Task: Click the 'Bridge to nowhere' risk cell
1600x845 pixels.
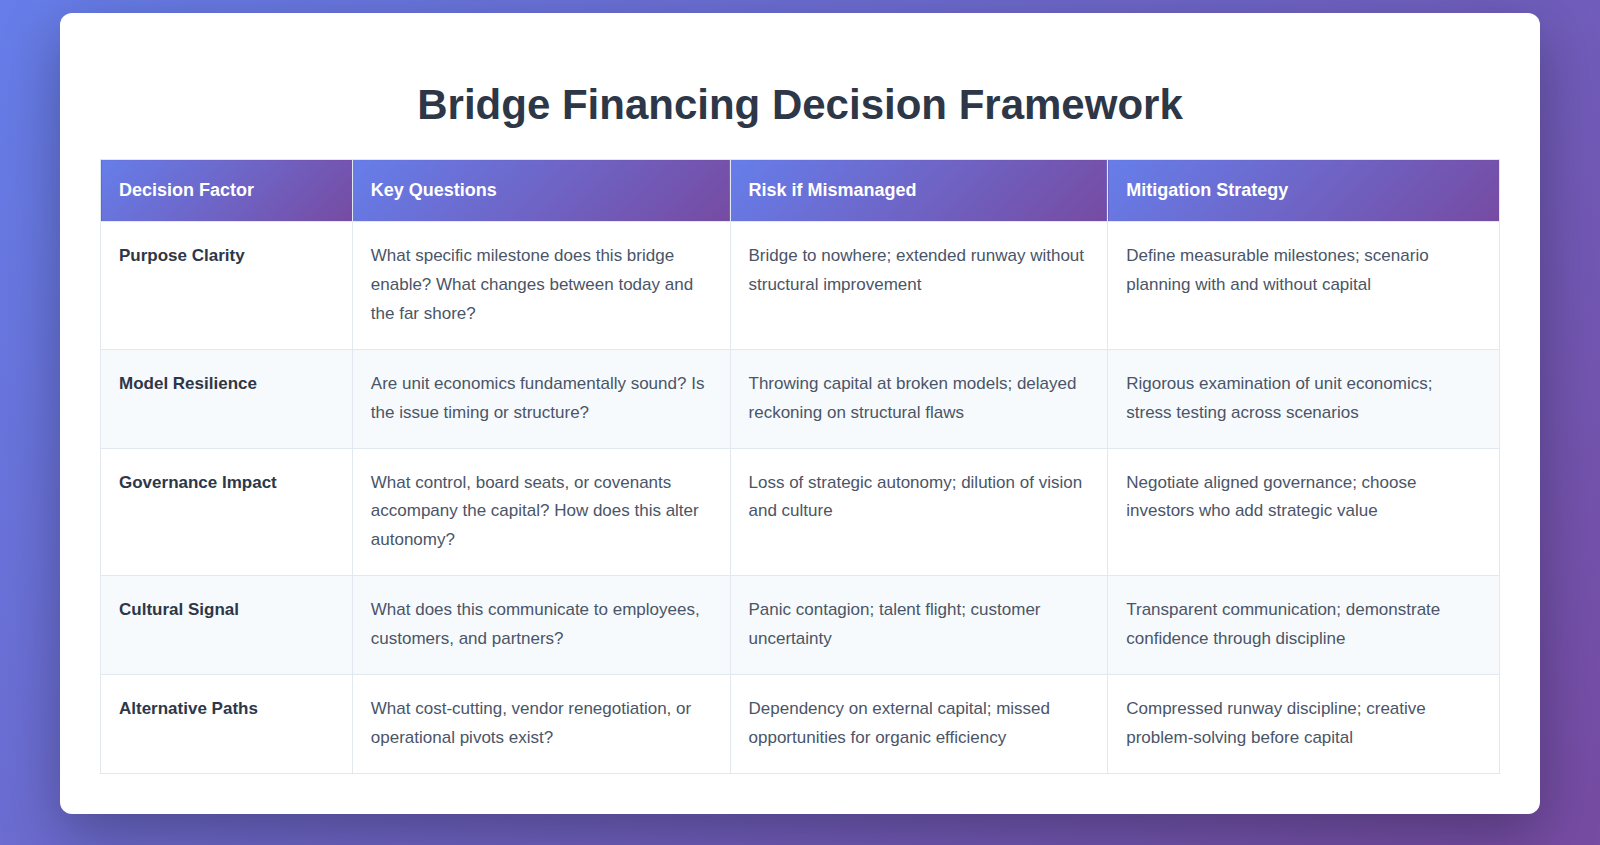Action: (916, 270)
